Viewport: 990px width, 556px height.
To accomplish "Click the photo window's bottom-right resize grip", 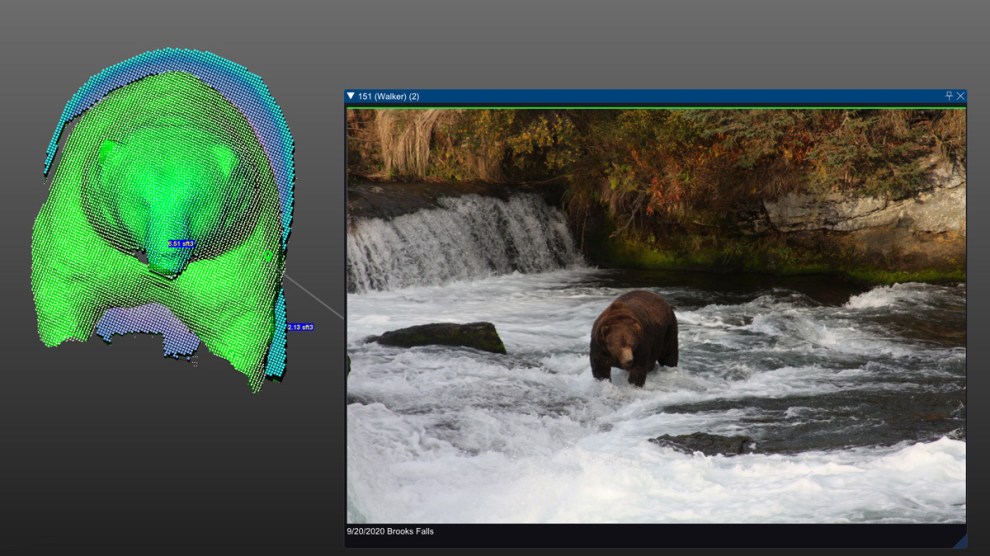I will (x=960, y=541).
